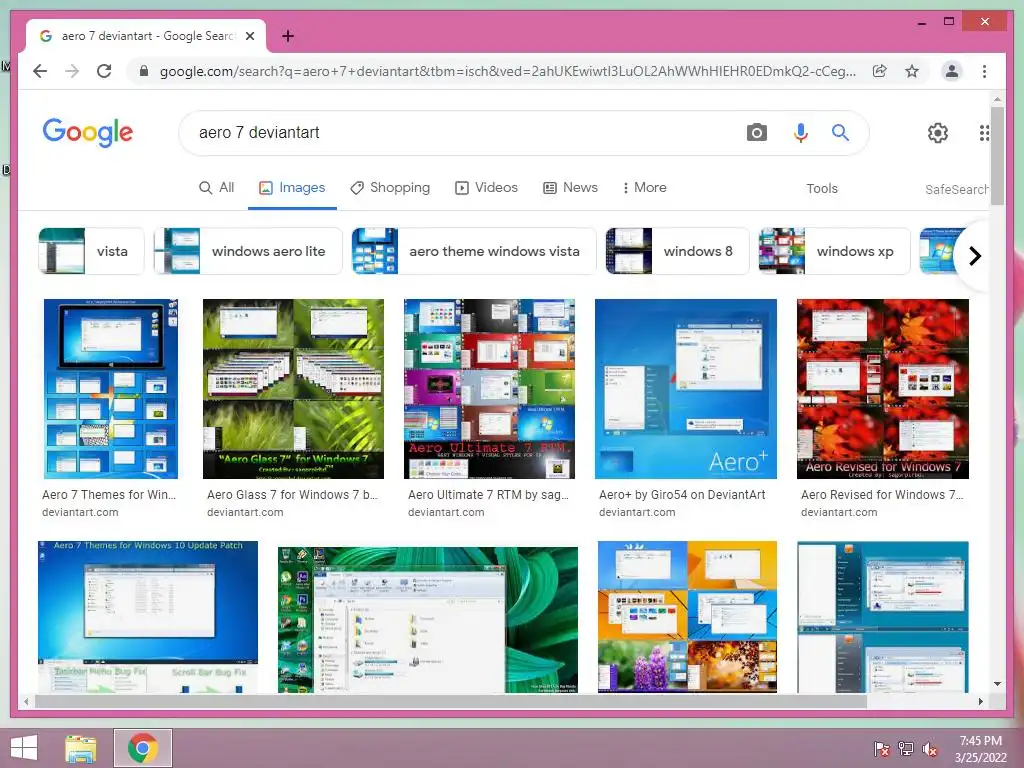1024x768 pixels.
Task: Filter by the windows 8 chip
Action: [x=677, y=251]
